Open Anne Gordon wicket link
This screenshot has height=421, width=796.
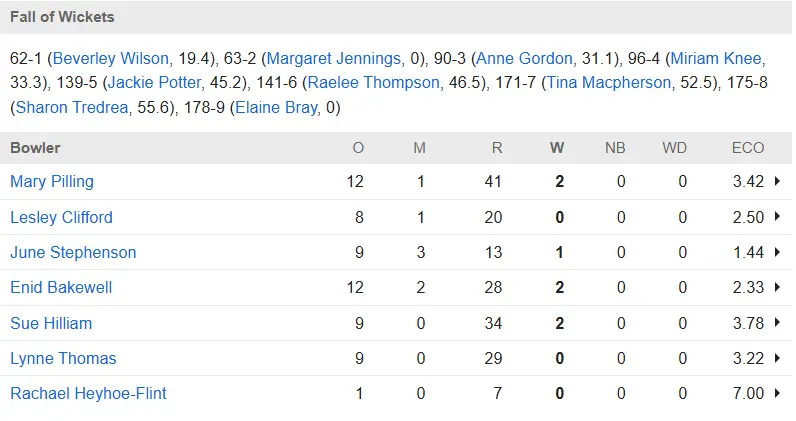pos(524,58)
